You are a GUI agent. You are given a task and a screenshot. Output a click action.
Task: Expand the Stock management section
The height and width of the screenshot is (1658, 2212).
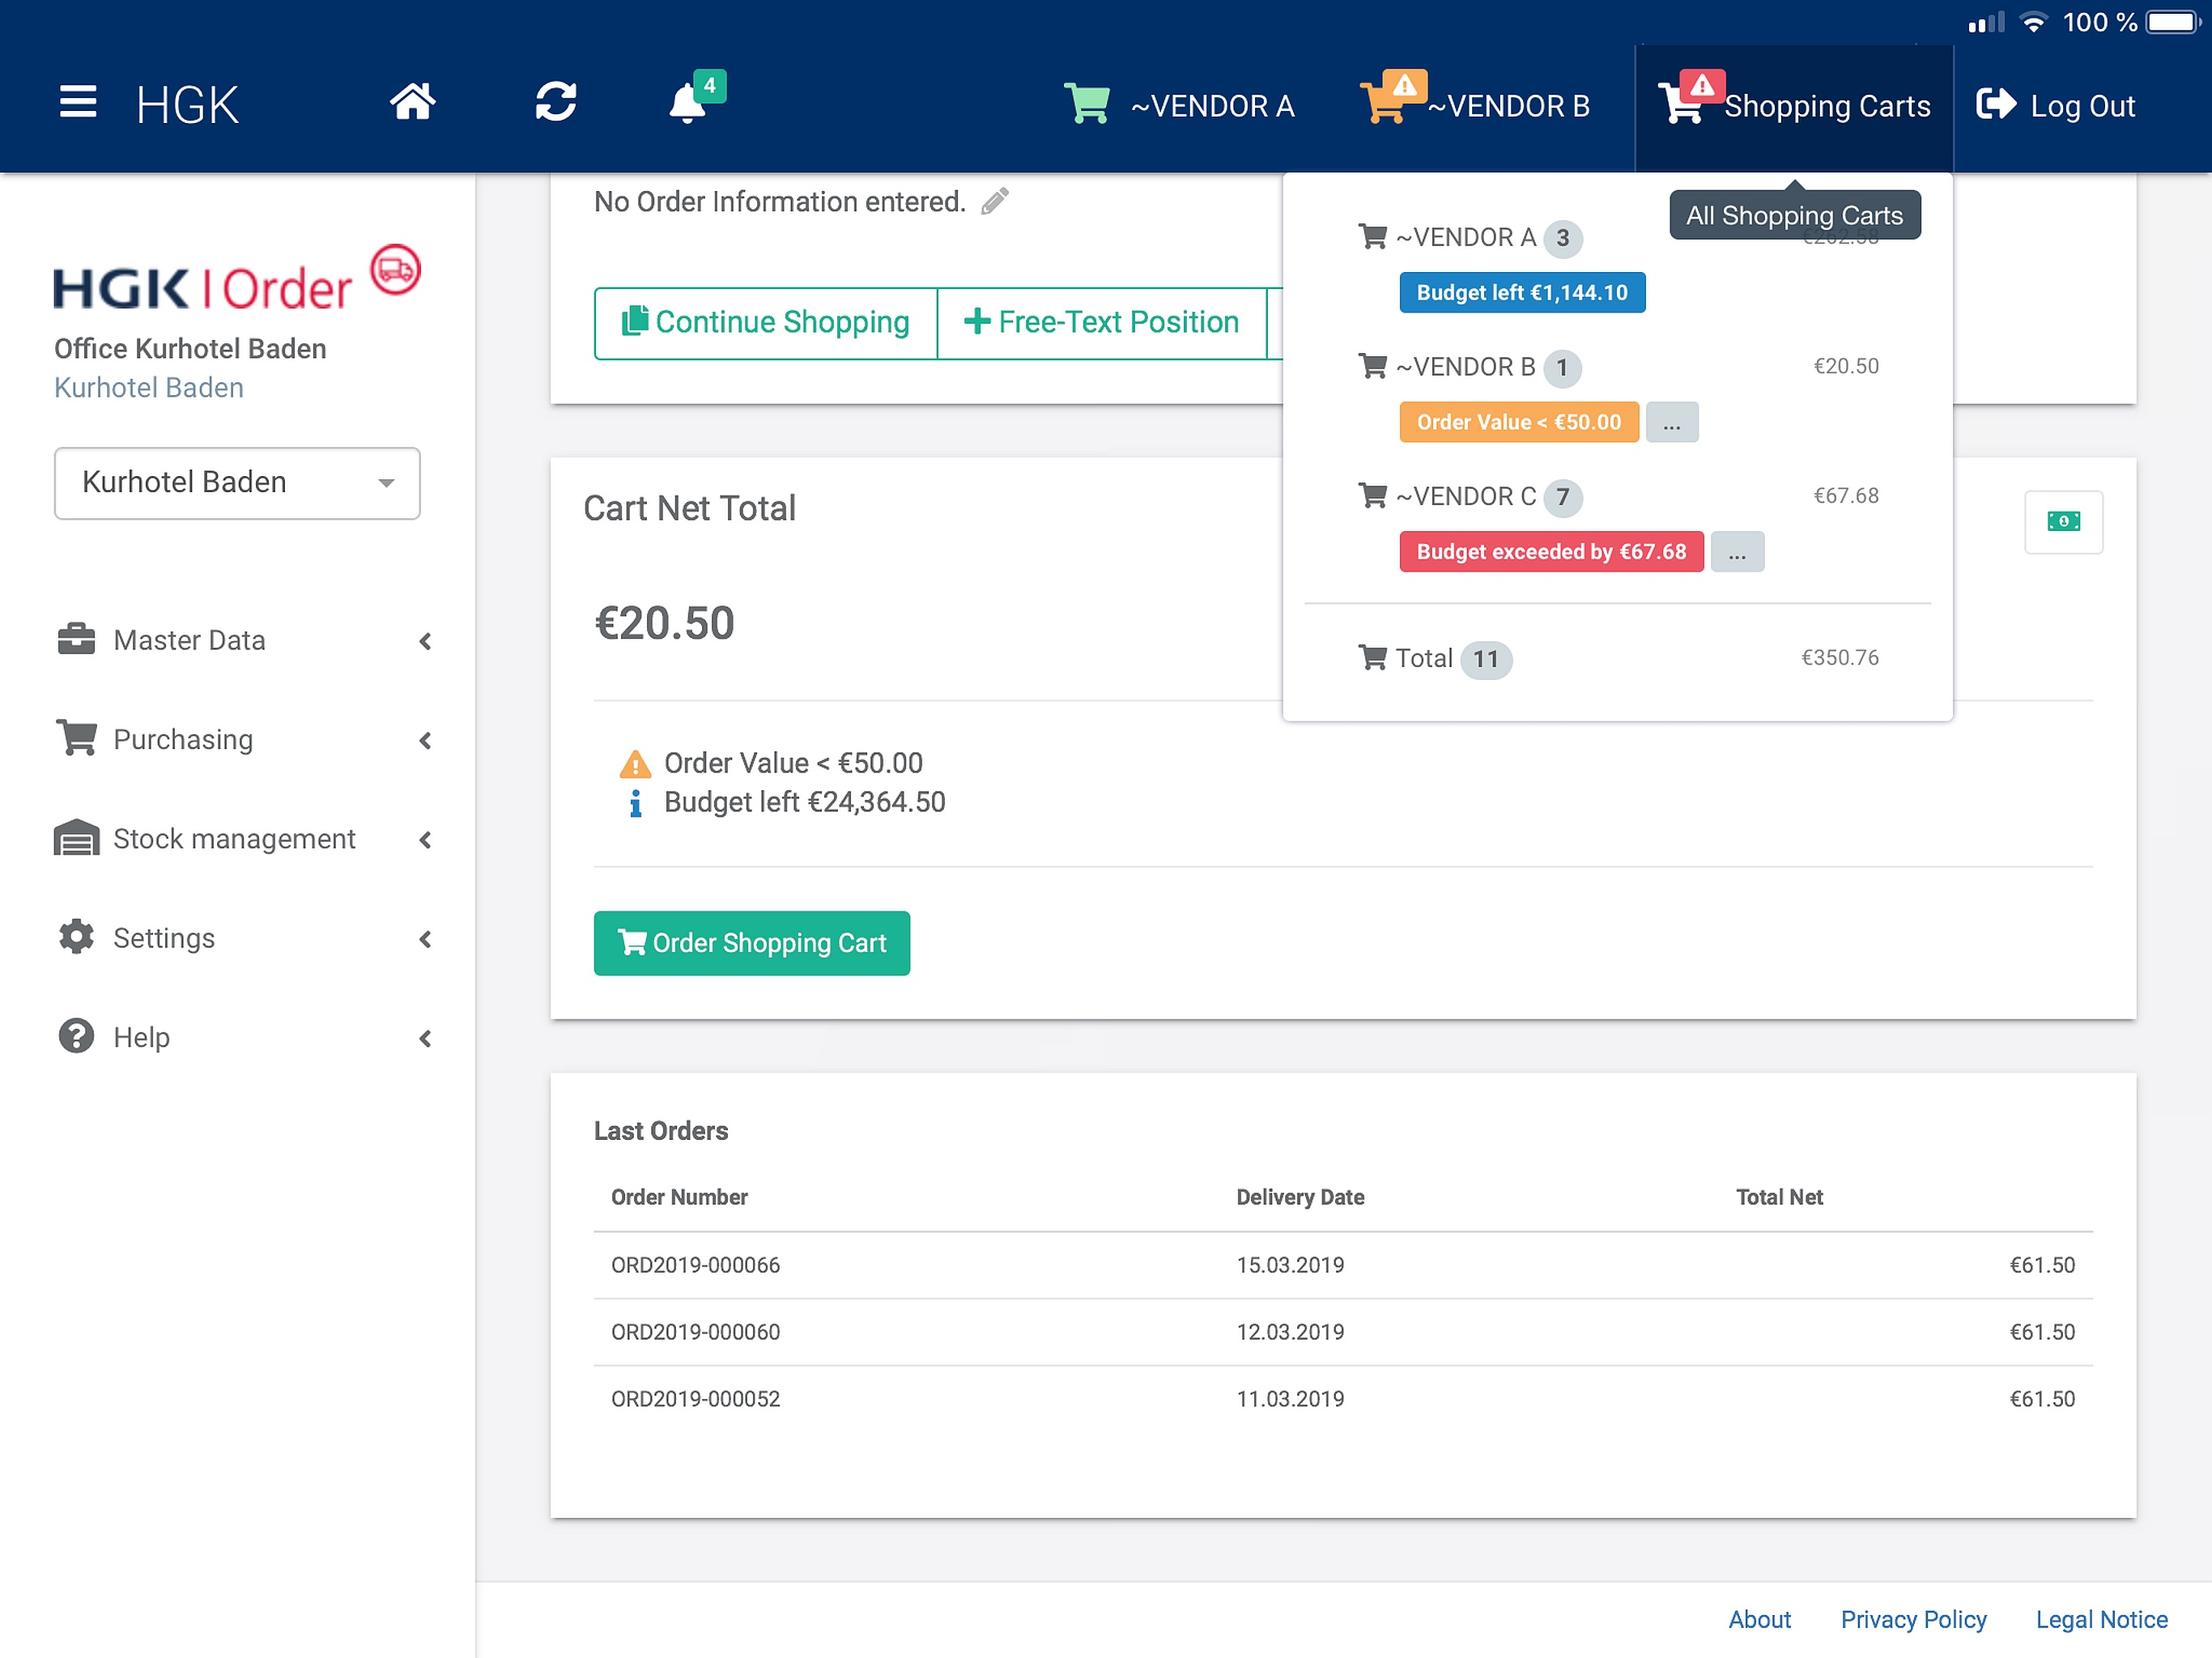click(x=245, y=839)
